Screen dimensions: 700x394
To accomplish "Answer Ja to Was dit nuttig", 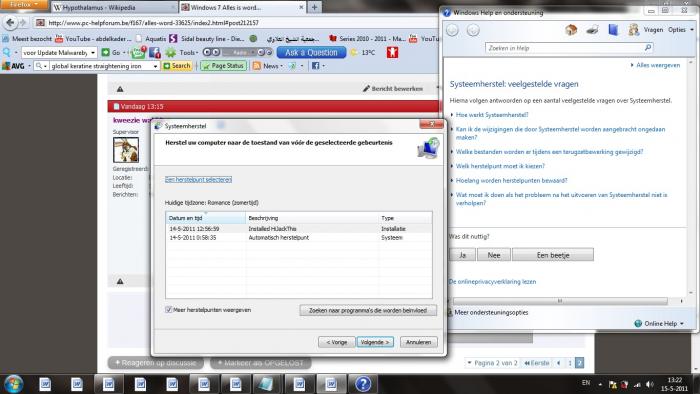I will pos(462,255).
